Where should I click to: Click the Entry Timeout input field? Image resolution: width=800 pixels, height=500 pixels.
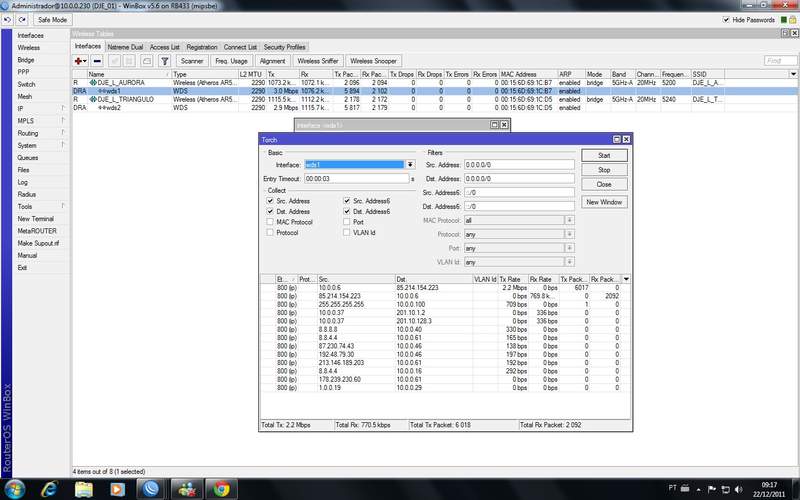click(x=355, y=179)
